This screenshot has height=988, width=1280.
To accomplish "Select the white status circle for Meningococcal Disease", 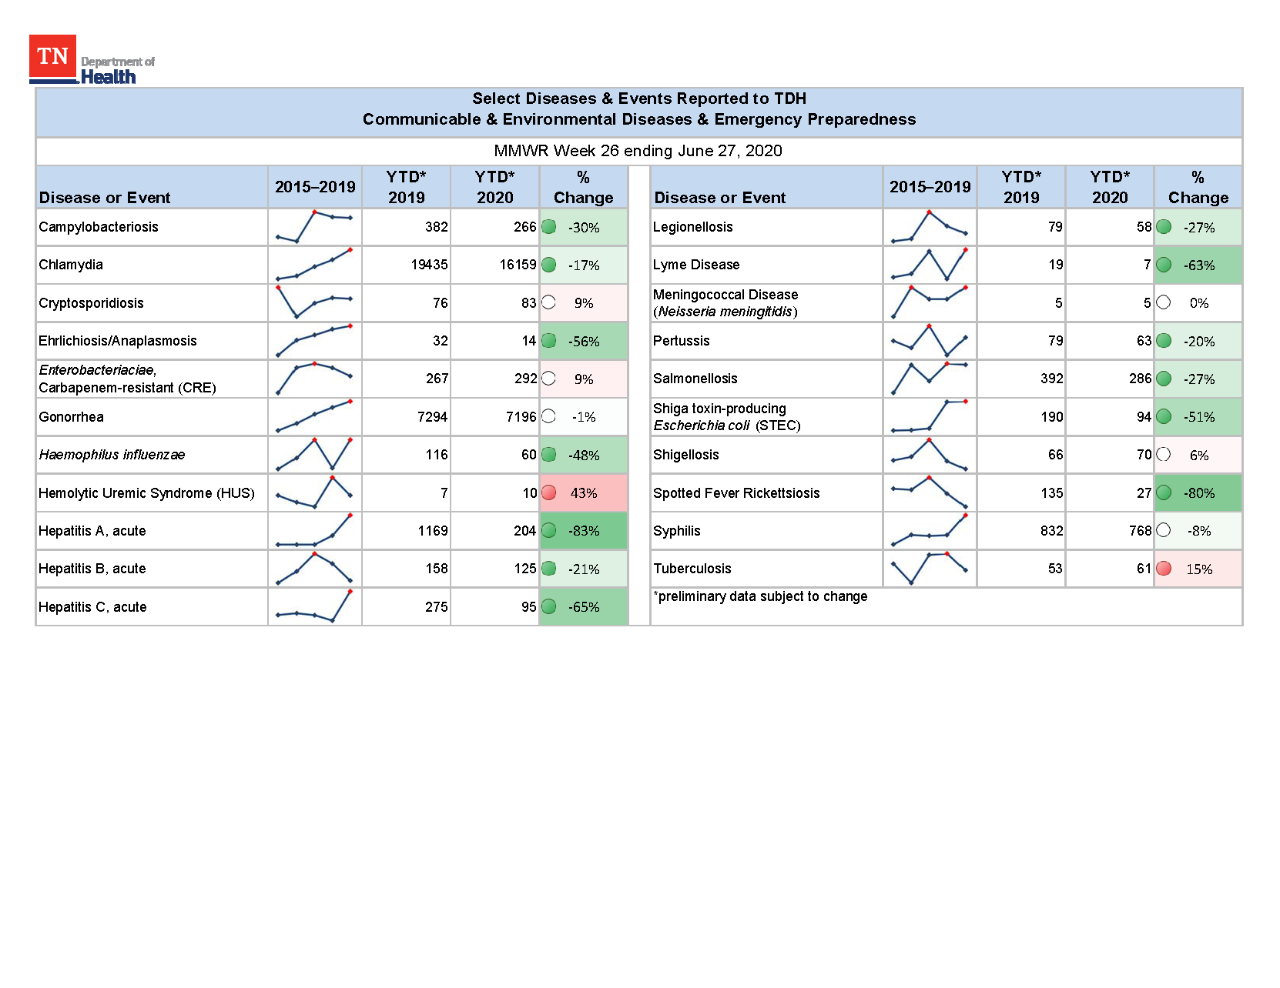I will (x=1164, y=303).
